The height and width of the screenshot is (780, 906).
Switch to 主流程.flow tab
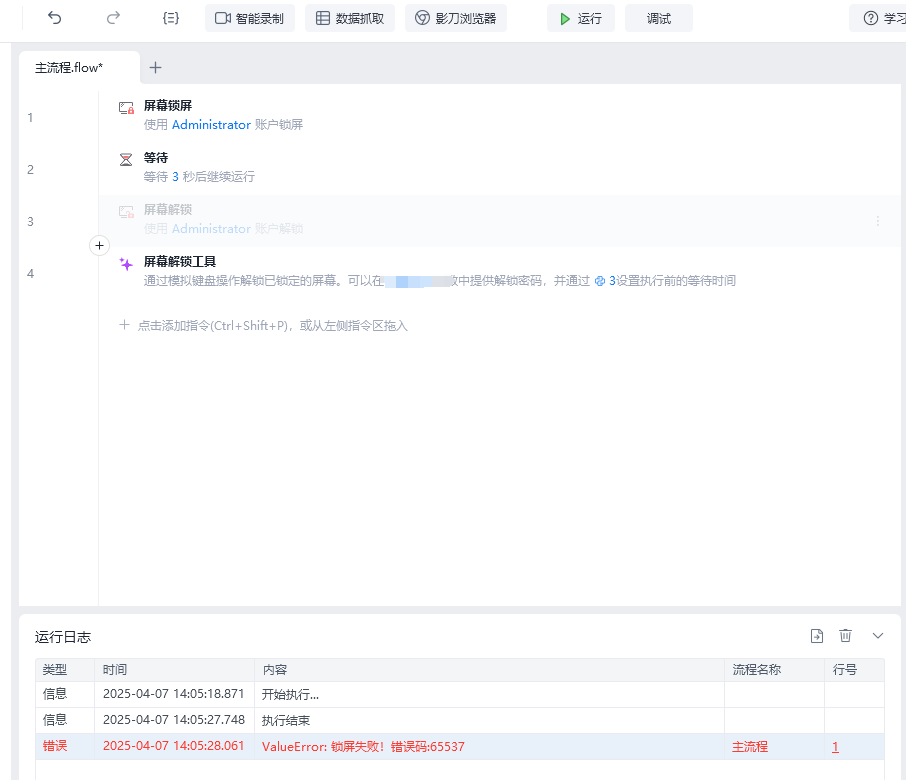click(x=69, y=67)
